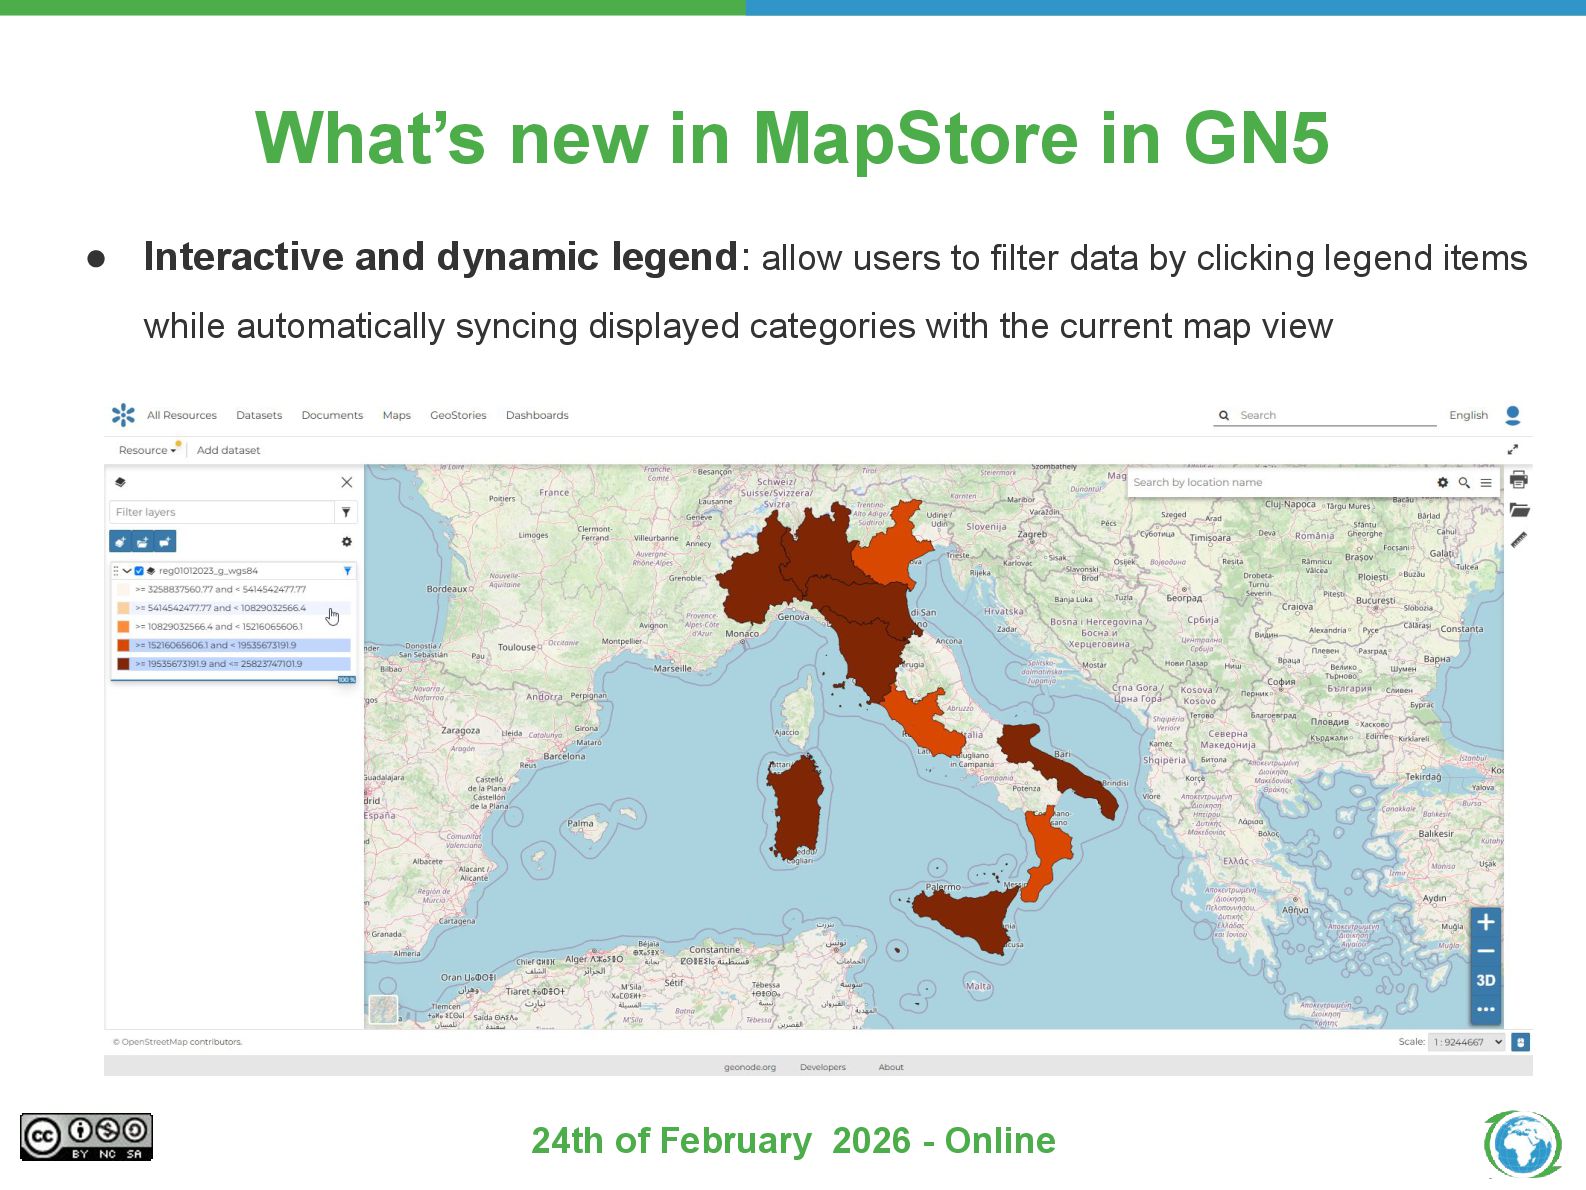
Task: Deselect legend filter '>= 19535673191.9 and <= 25823747101.9'
Action: [x=232, y=664]
